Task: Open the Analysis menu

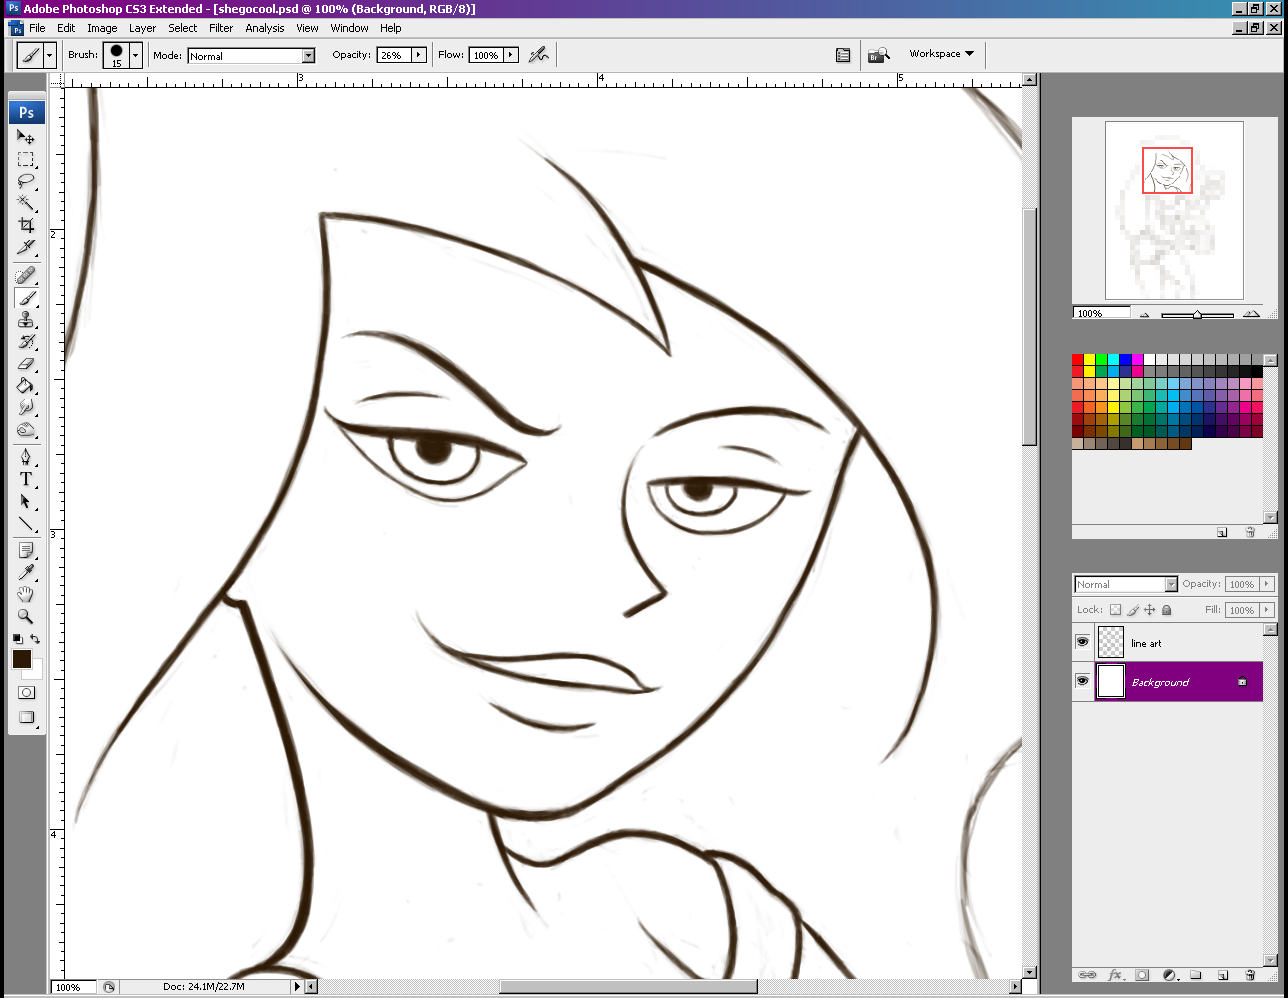Action: 265,28
